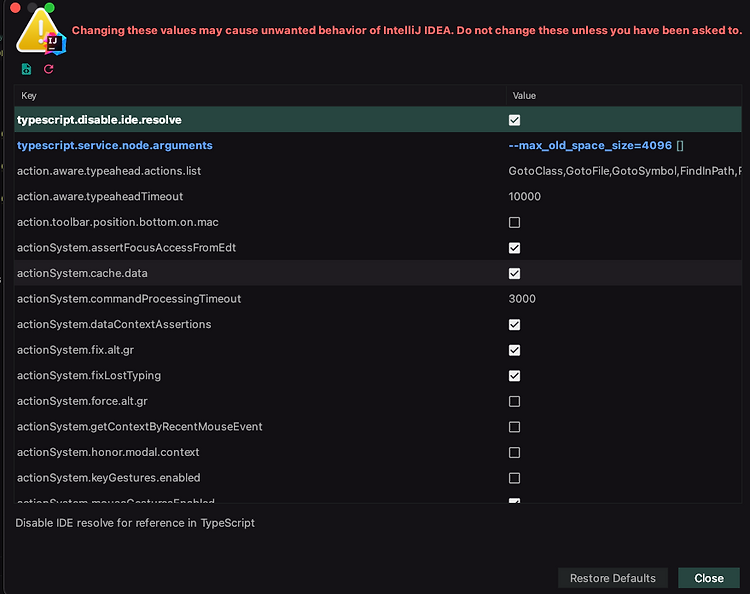Click the 3000 value cell

[522, 299]
